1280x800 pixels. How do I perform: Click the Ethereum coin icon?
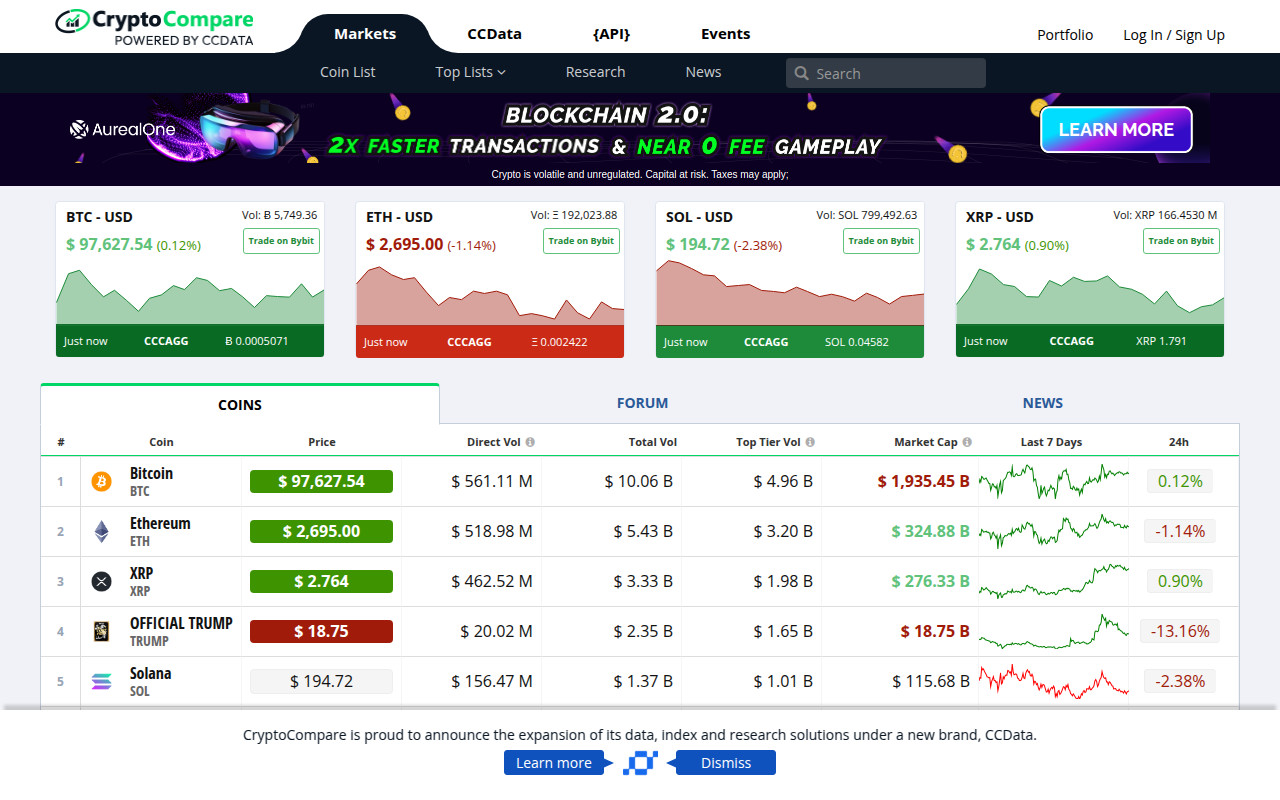102,532
